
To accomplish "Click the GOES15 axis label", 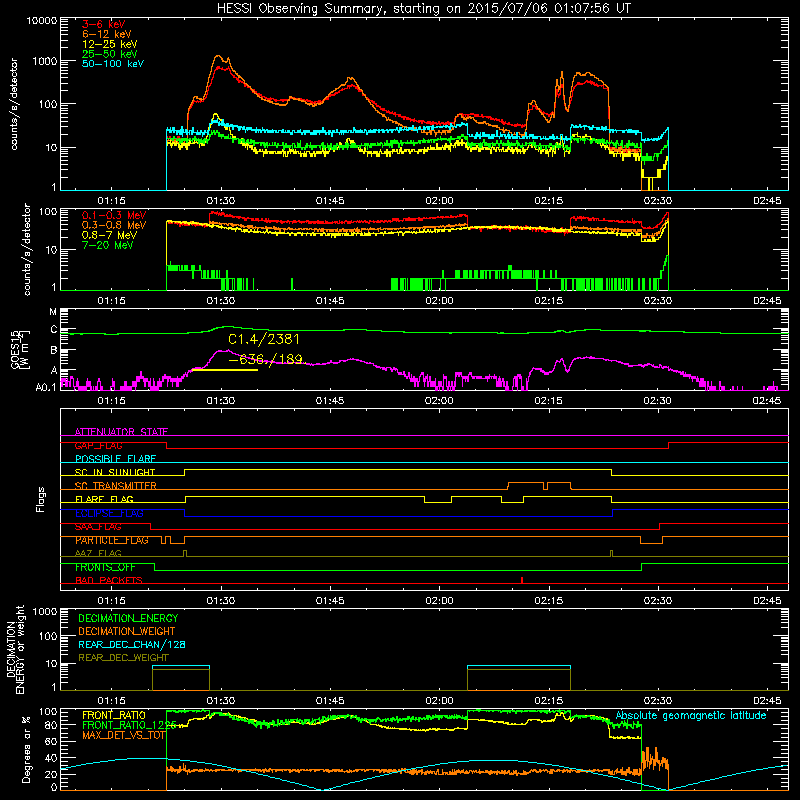I will coord(16,349).
